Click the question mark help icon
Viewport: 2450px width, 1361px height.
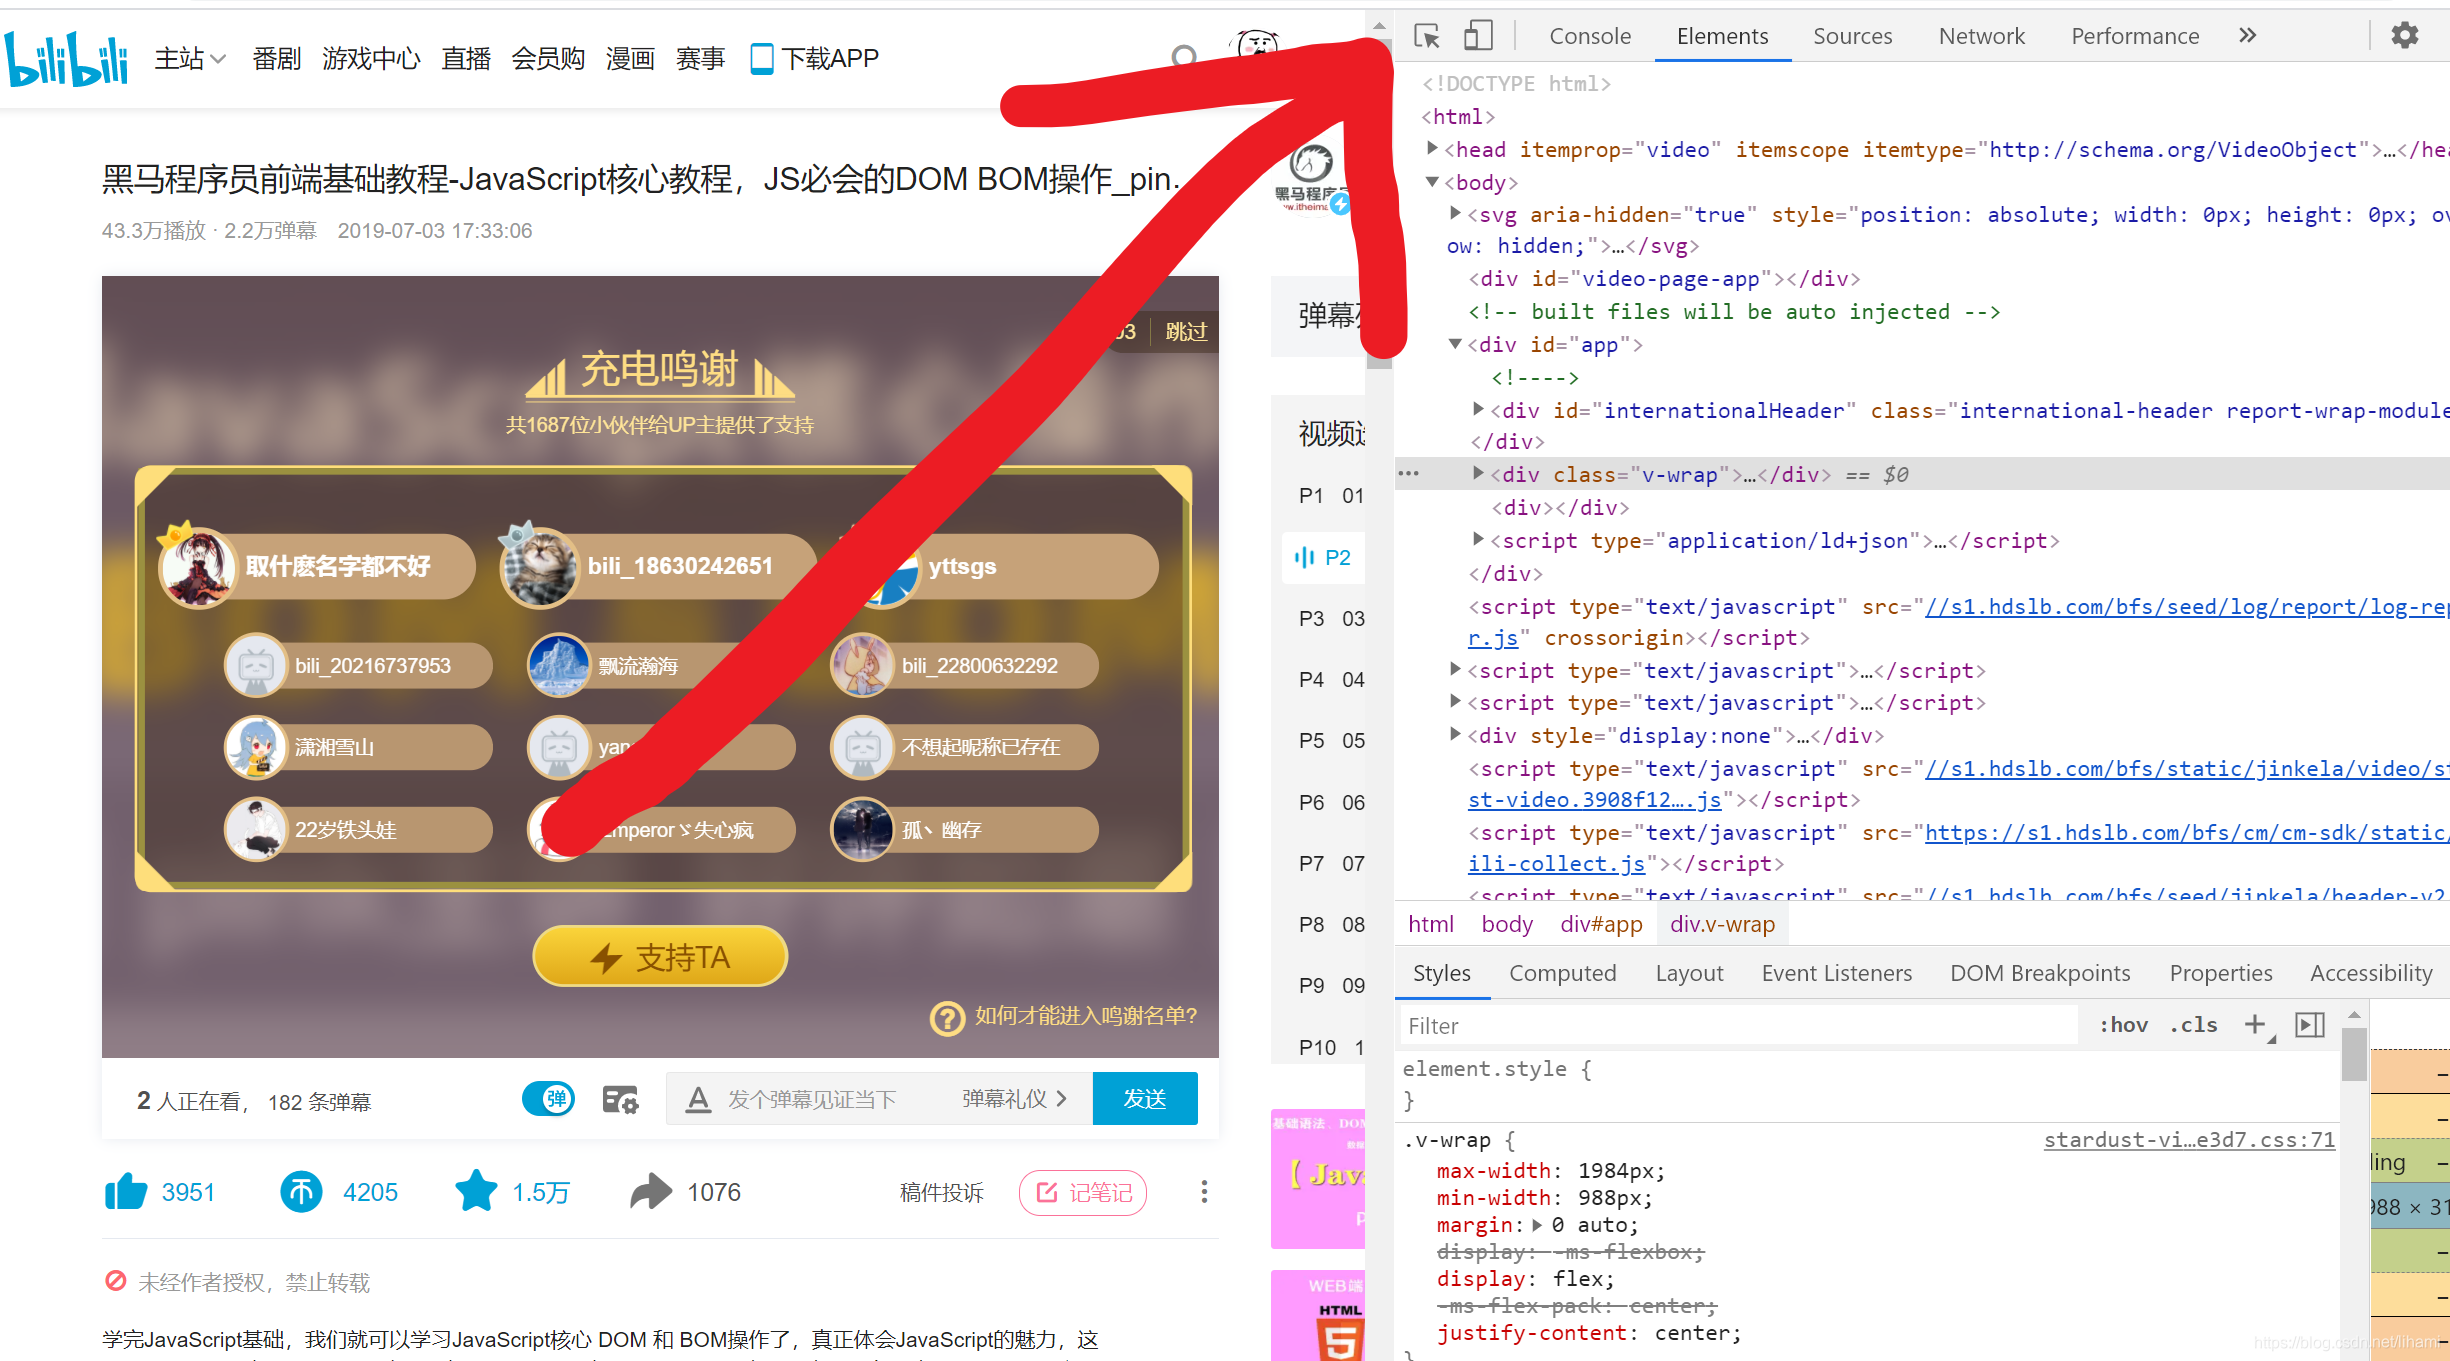[x=947, y=1018]
